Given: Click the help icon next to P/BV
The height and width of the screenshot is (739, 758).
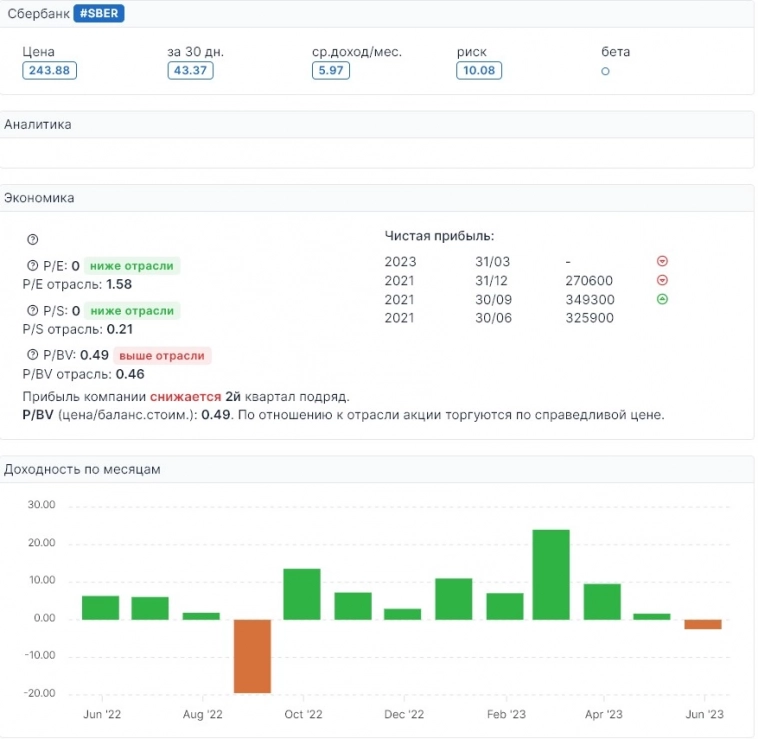Looking at the screenshot, I should point(33,356).
